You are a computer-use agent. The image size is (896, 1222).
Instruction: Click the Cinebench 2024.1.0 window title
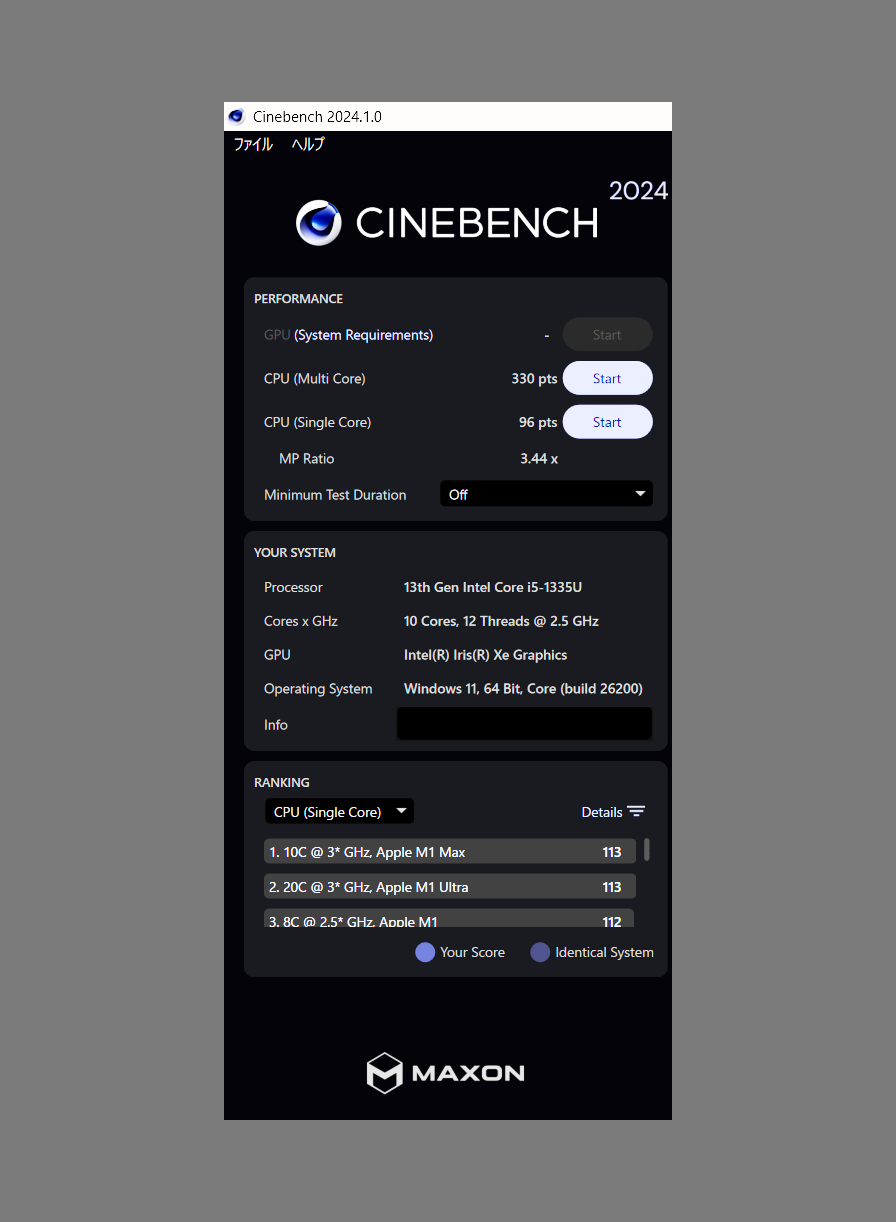click(317, 116)
